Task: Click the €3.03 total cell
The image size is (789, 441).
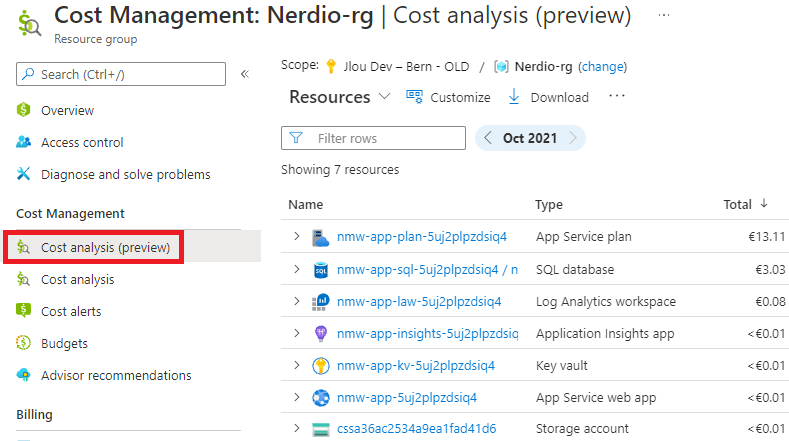Action: click(x=770, y=269)
